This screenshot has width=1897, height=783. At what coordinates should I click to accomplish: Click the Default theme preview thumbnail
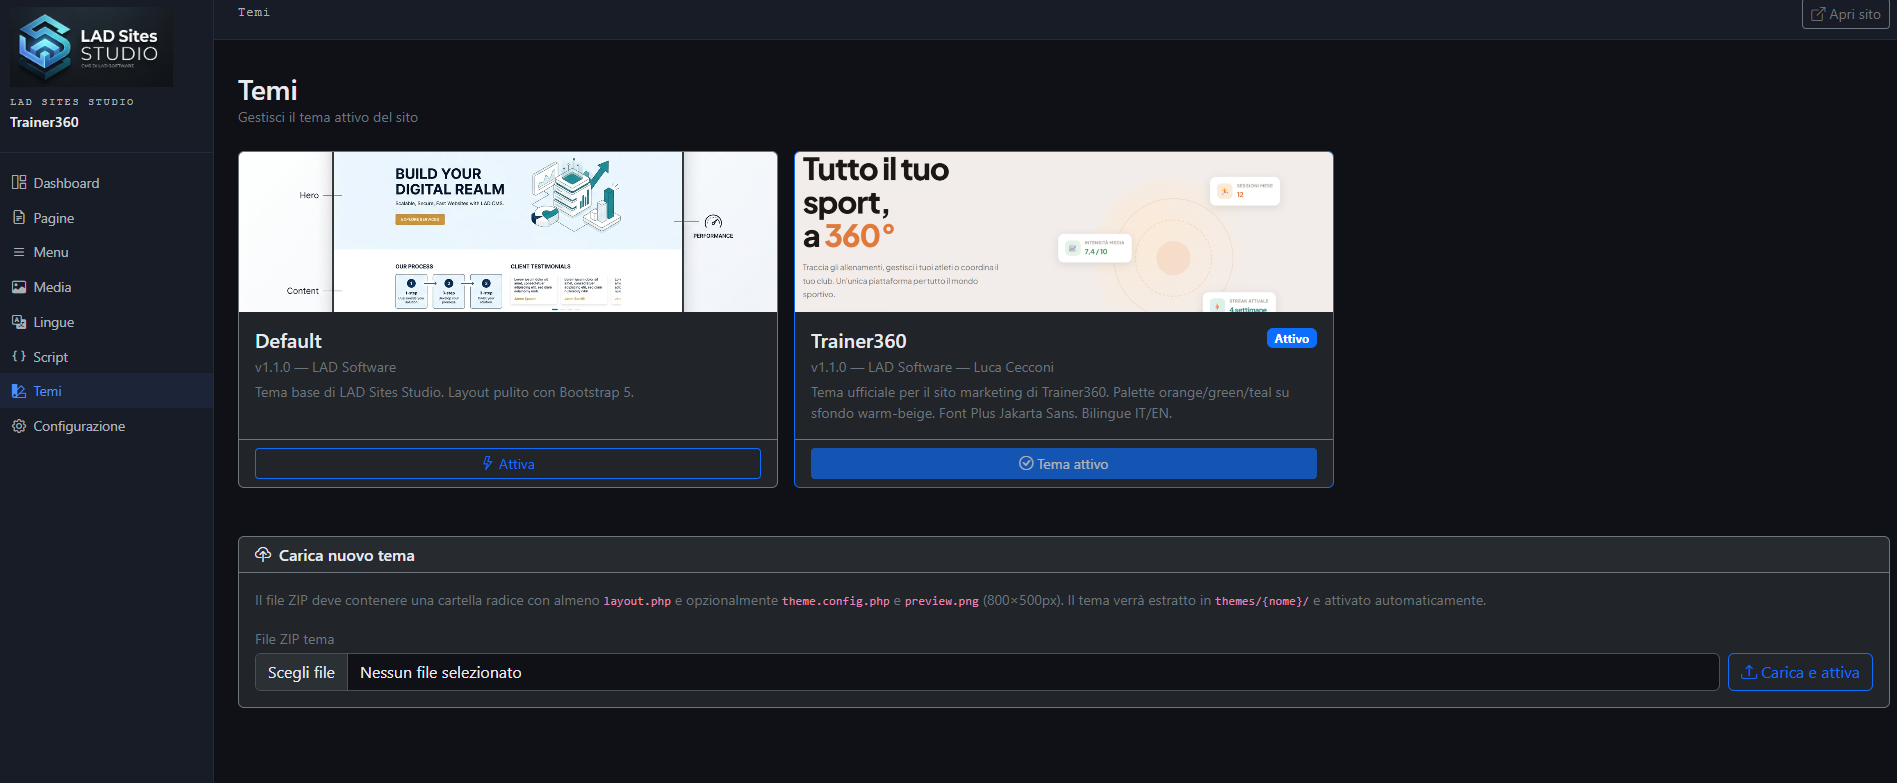508,232
